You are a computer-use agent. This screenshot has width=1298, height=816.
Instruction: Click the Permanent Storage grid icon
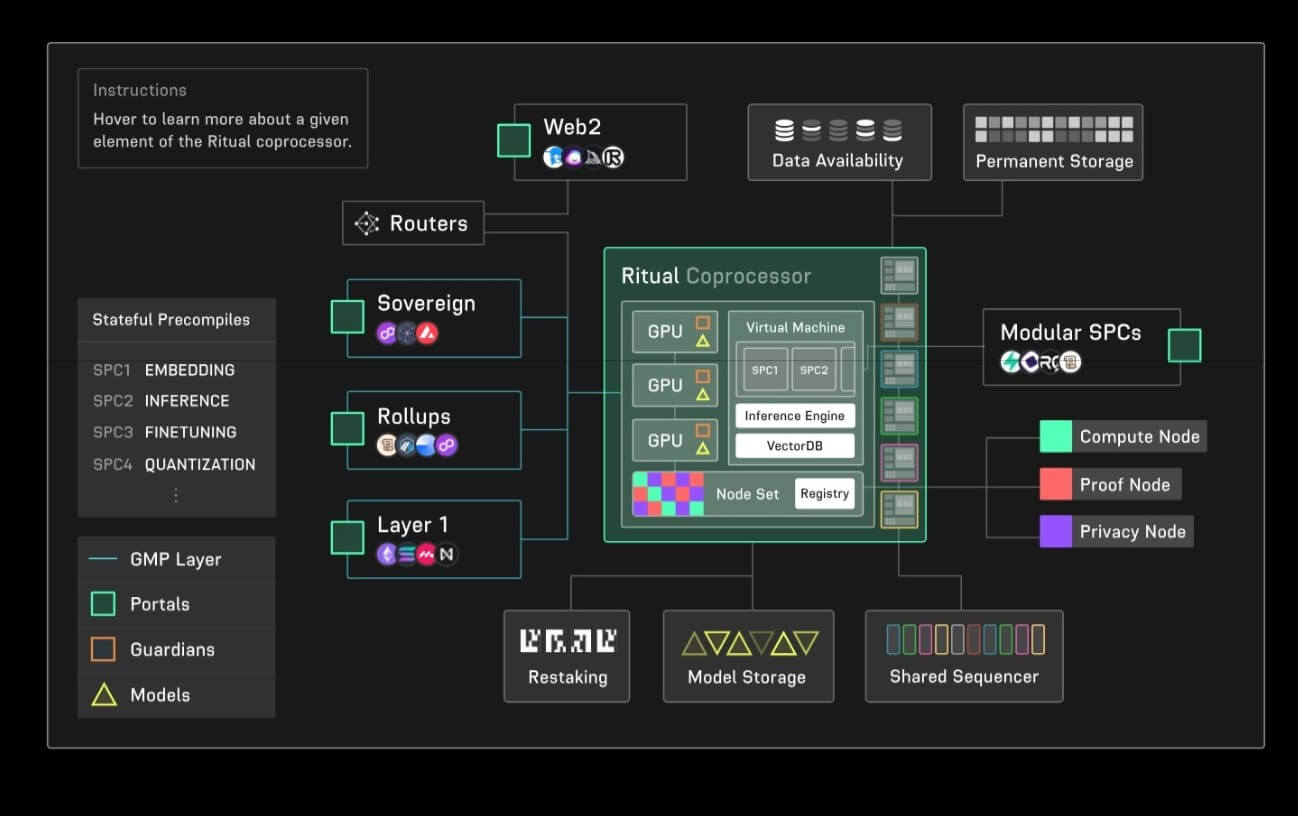[x=1054, y=129]
